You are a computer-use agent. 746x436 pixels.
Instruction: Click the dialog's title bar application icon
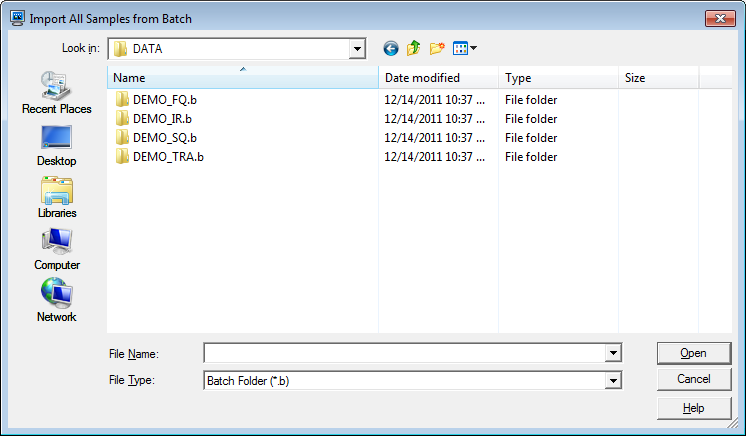(x=18, y=18)
